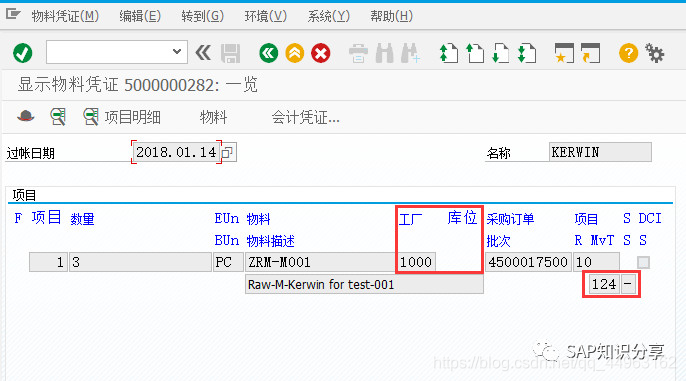
Task: Click the 数量 column header
Action: (x=82, y=219)
